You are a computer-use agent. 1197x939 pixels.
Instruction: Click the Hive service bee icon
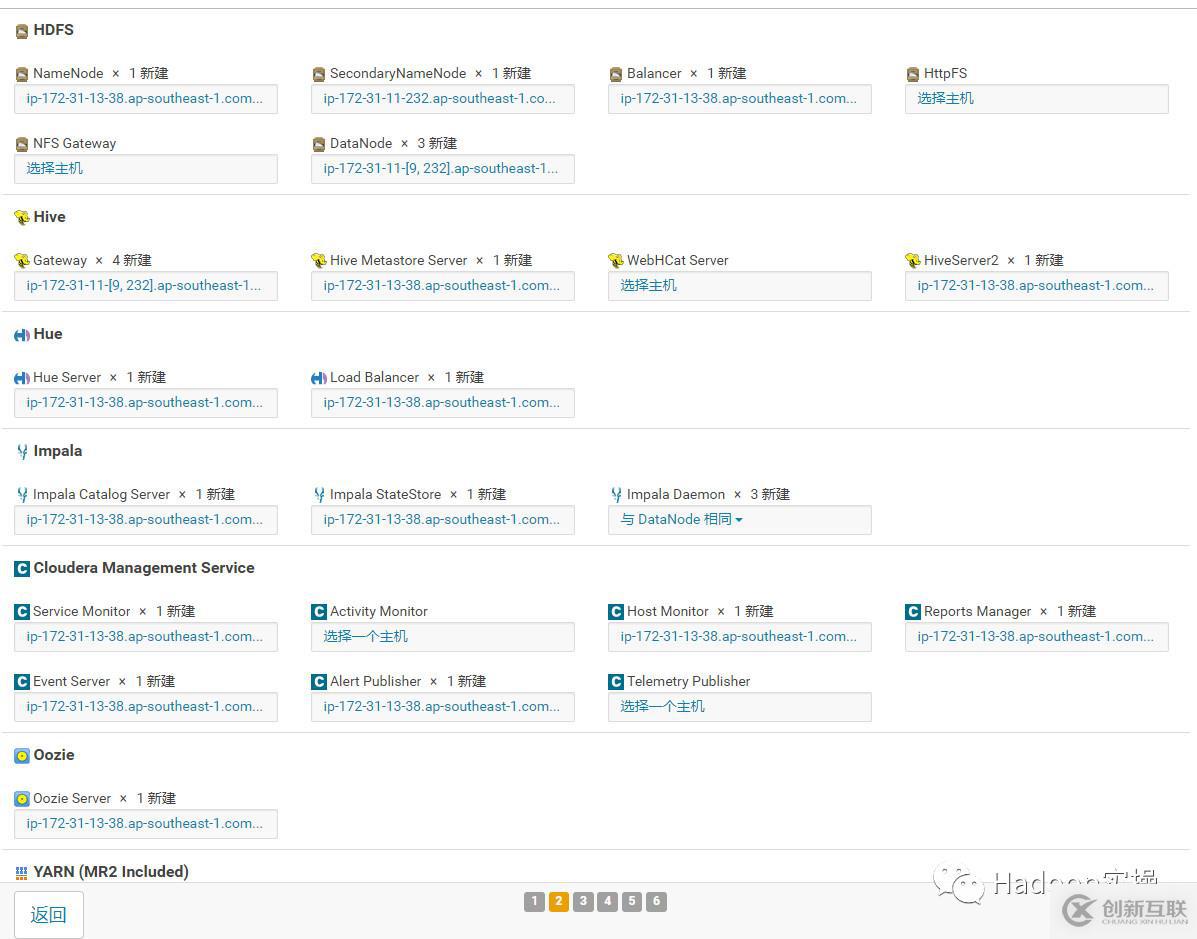[22, 218]
